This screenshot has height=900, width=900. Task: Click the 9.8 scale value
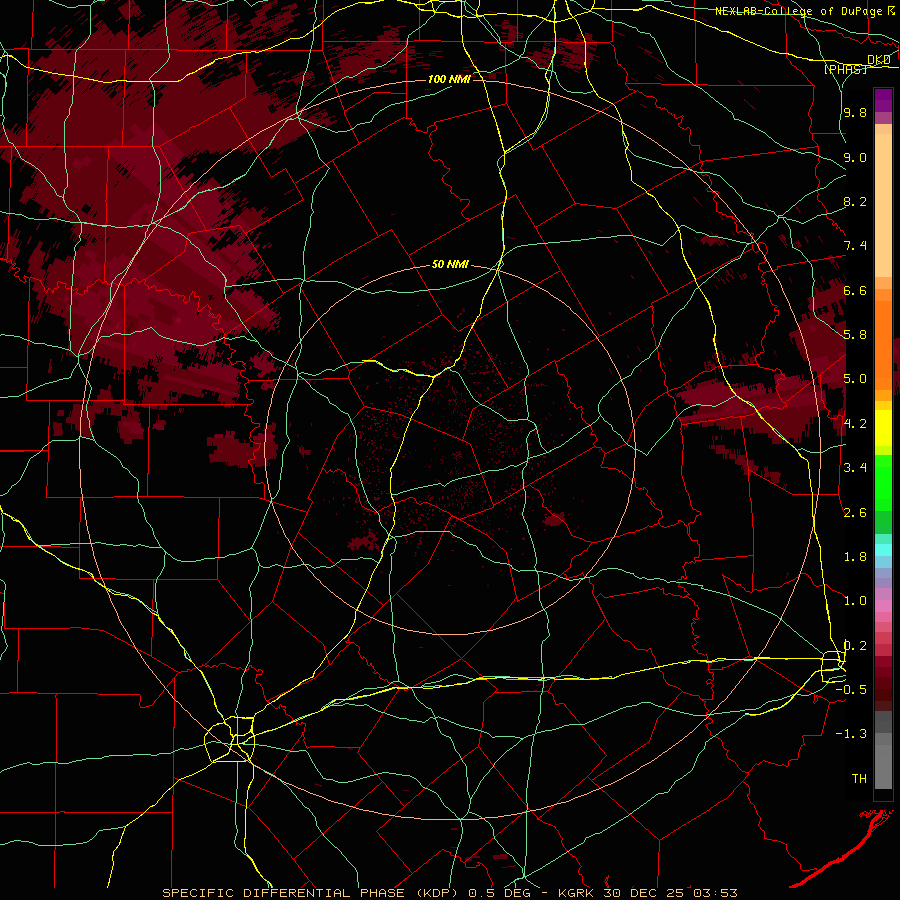(855, 112)
